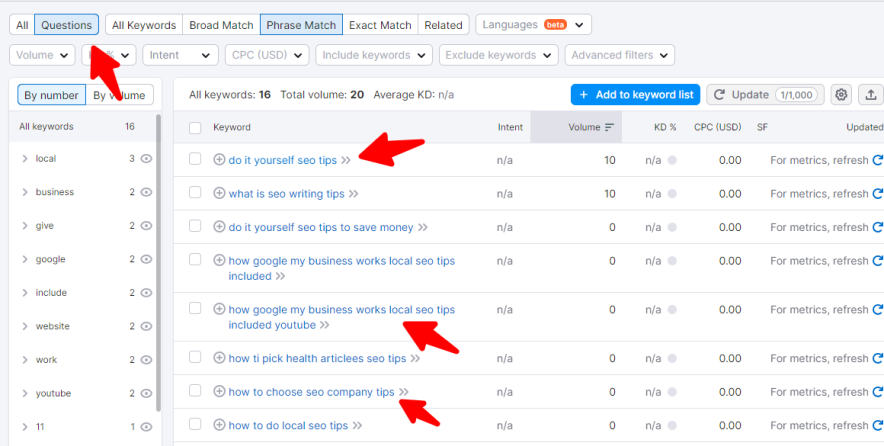Open the Volume filter dropdown
The width and height of the screenshot is (884, 446).
click(x=42, y=55)
